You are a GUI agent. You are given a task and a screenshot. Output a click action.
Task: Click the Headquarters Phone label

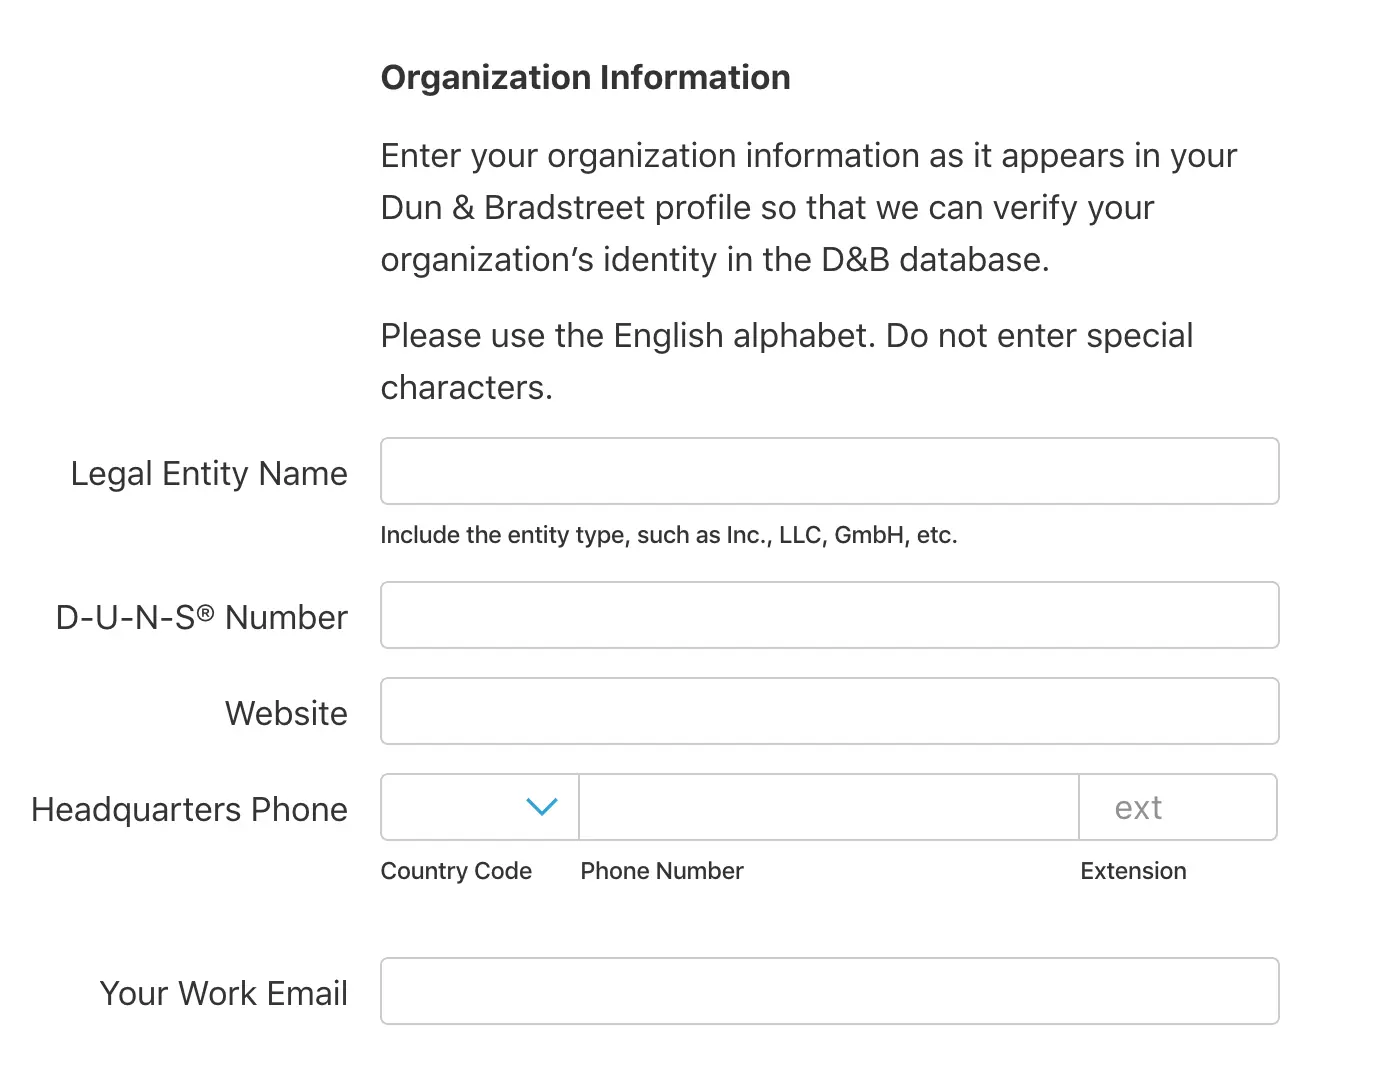[x=190, y=809]
